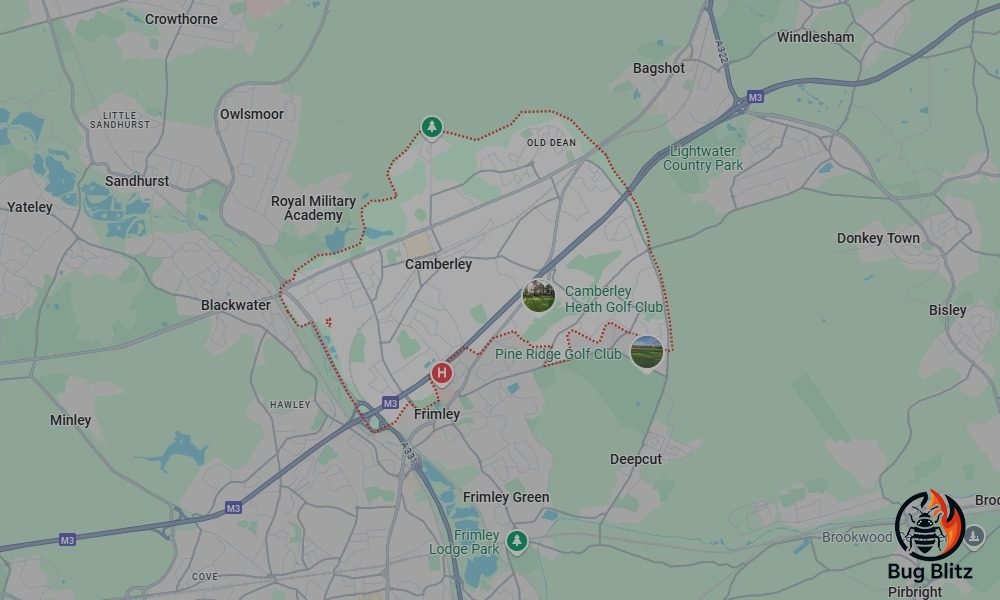The height and width of the screenshot is (600, 1000).
Task: Click the Lightwater Country Park label
Action: click(x=703, y=158)
